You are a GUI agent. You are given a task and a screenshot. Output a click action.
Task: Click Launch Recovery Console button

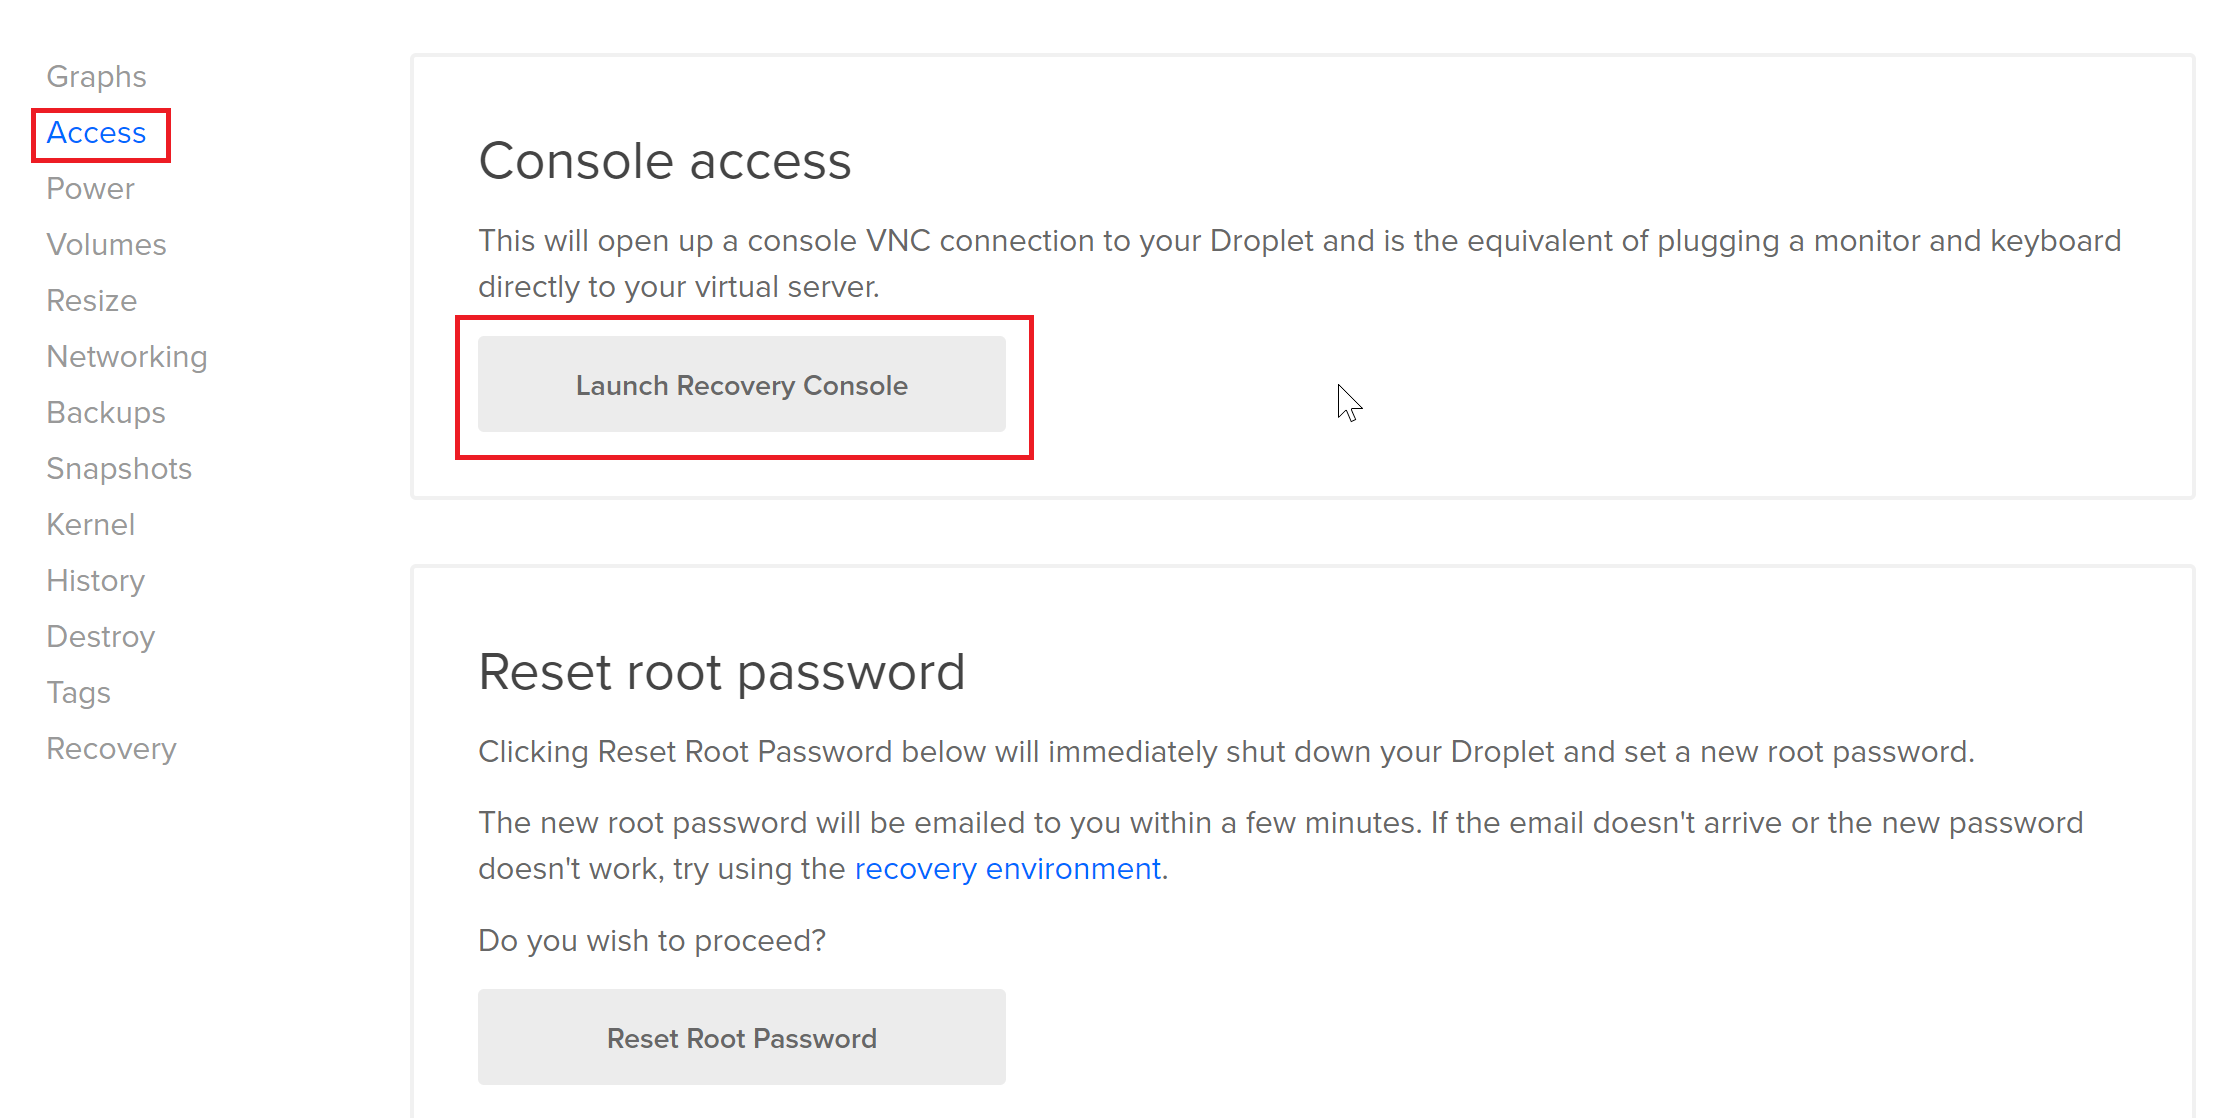point(741,385)
